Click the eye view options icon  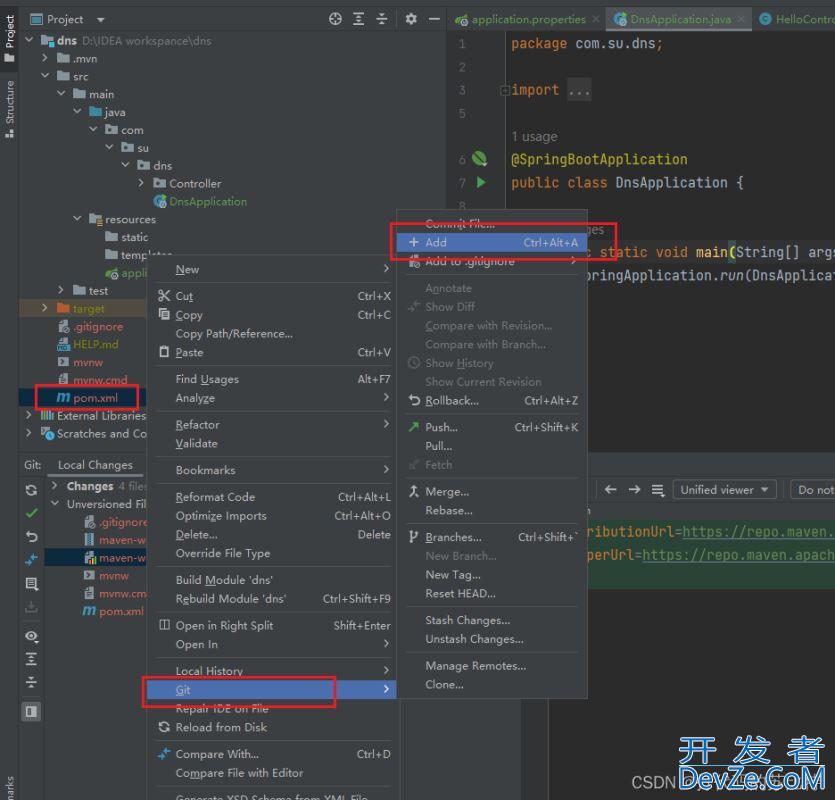pyautogui.click(x=31, y=636)
